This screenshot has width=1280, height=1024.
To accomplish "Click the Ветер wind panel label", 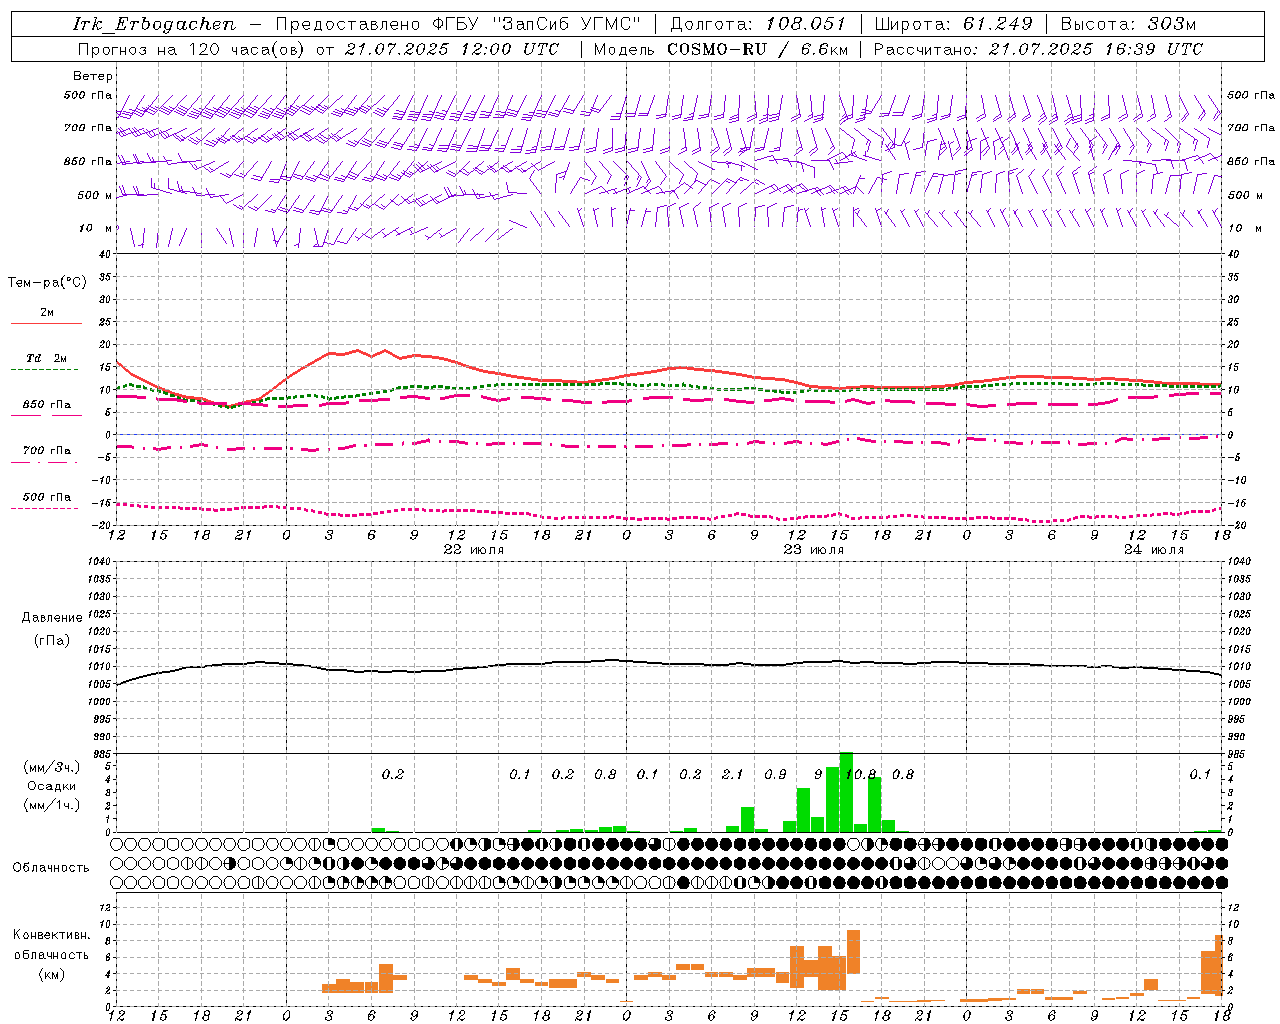I will pos(93,76).
